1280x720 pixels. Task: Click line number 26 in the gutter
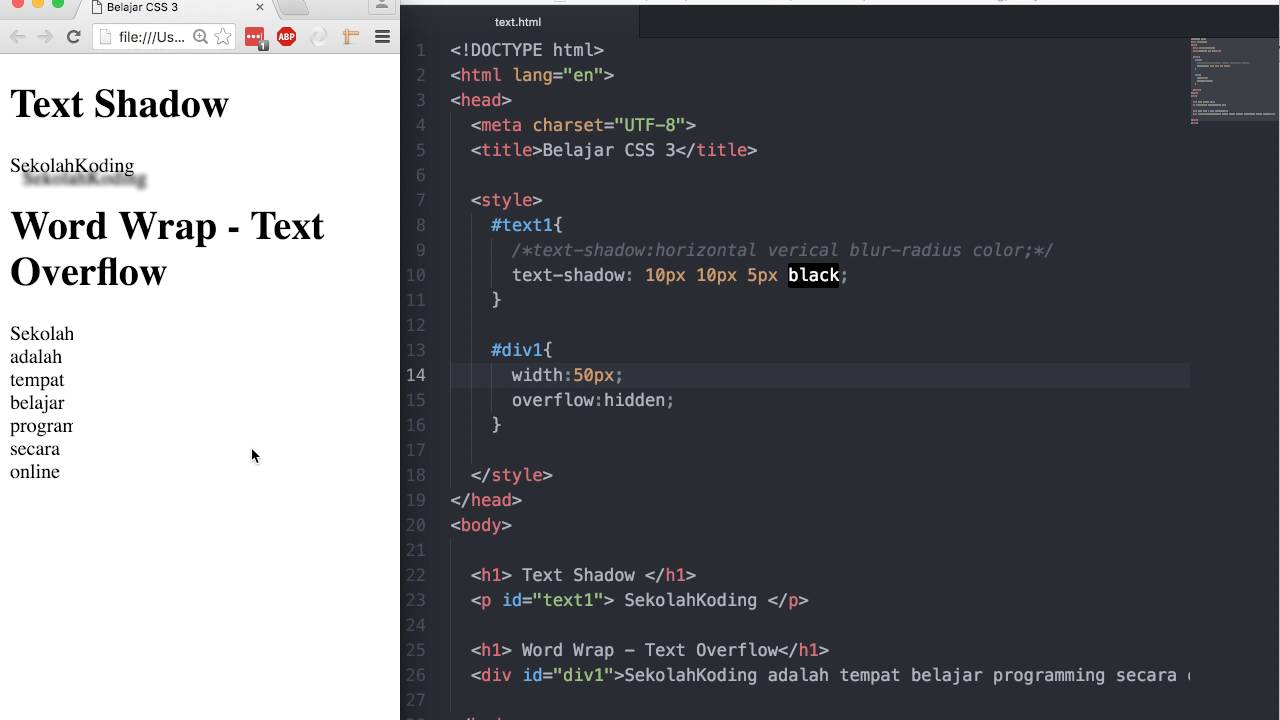click(416, 675)
